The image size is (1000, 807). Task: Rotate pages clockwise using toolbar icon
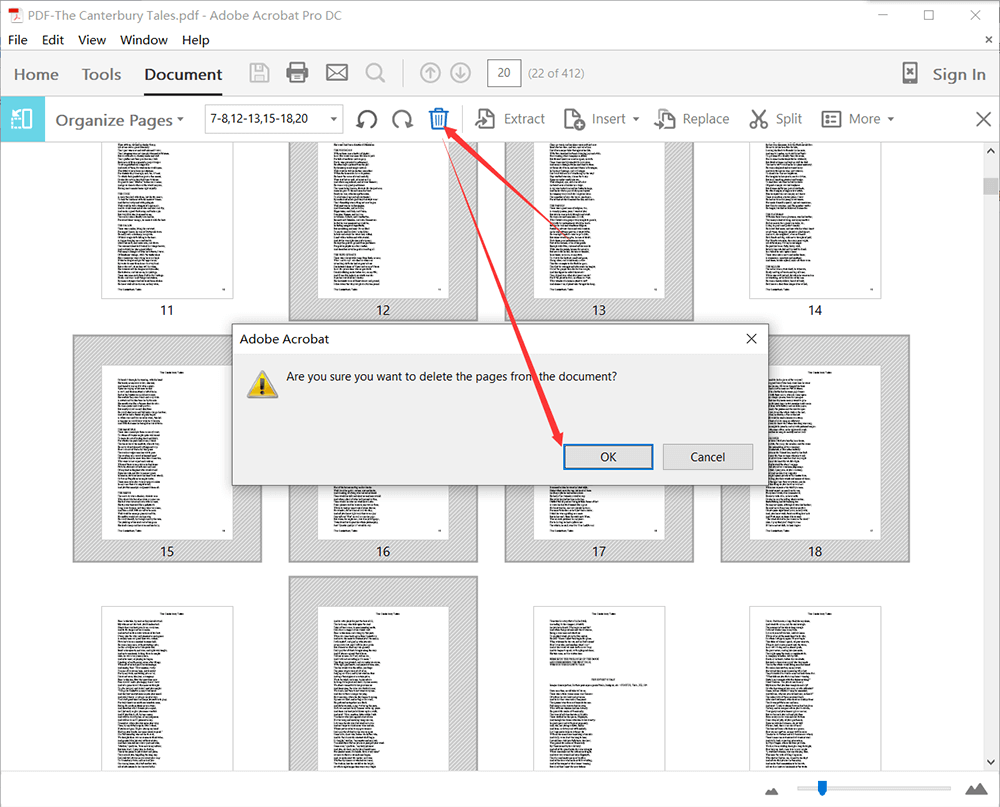(402, 119)
